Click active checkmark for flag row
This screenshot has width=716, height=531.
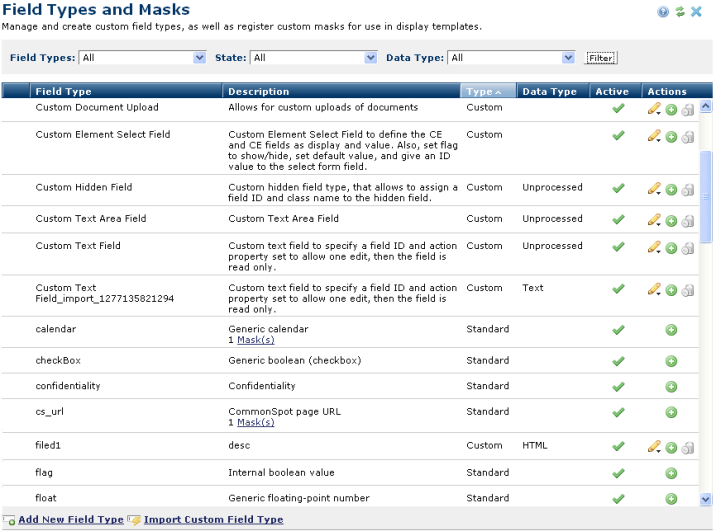click(618, 473)
